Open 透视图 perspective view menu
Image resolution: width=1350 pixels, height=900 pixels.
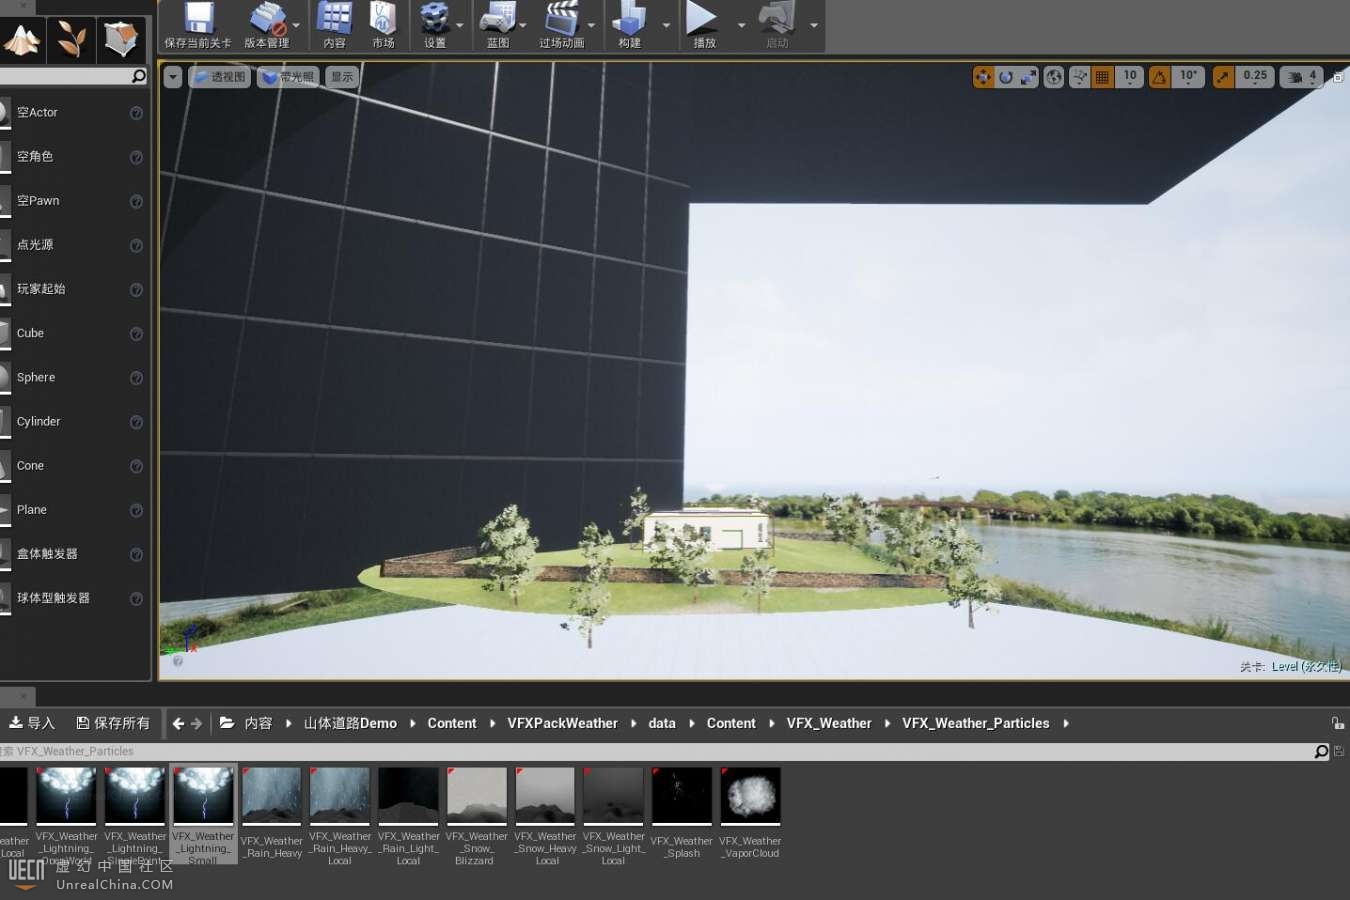coord(219,77)
